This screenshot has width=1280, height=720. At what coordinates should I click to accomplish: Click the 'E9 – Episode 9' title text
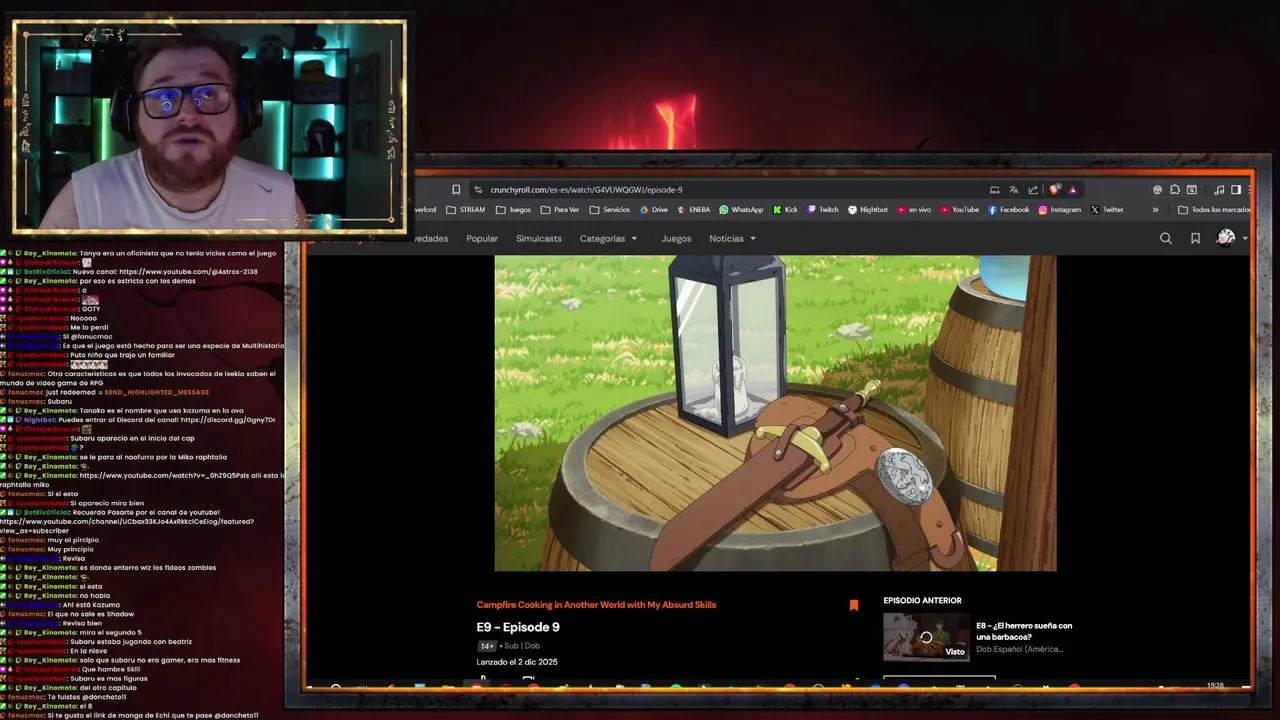[x=518, y=627]
